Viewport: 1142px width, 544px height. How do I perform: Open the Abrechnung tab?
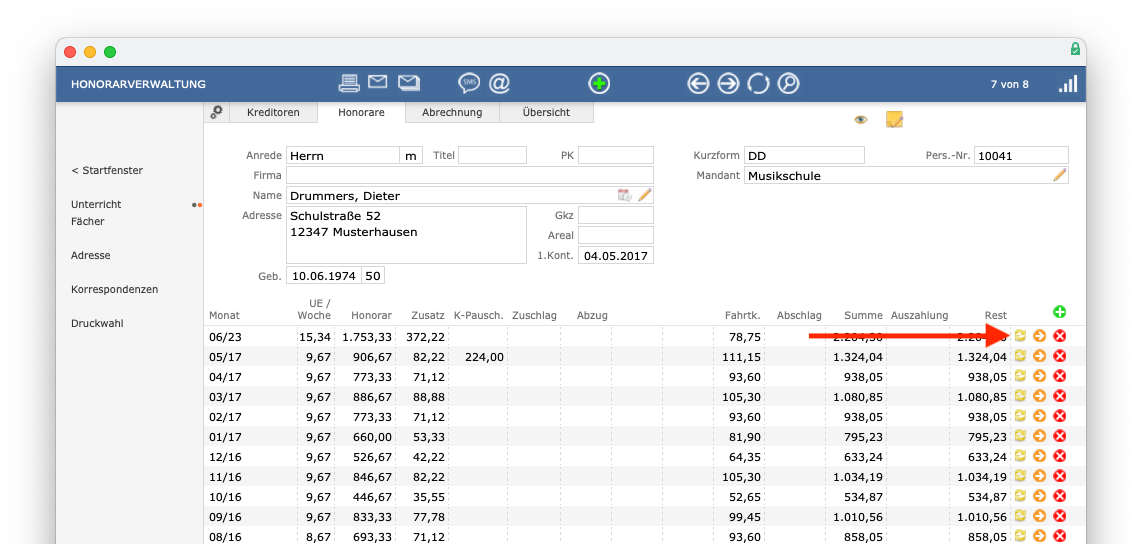[452, 112]
